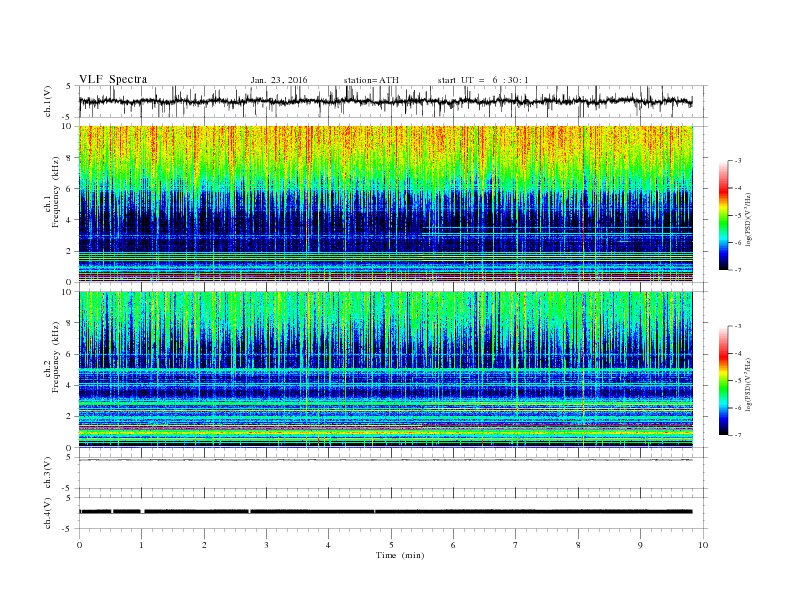
Task: Click the time axis tick label "5"
Action: [x=391, y=545]
